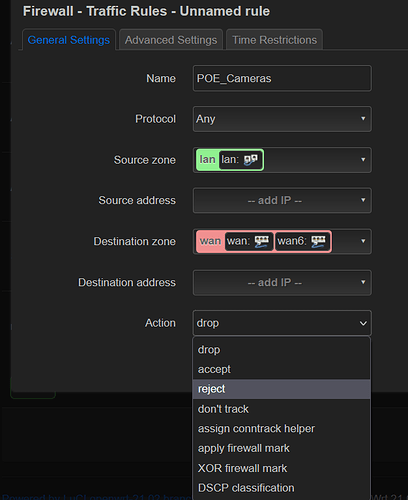Click the lan interface icon in Source zone
This screenshot has height=500, width=408.
coord(250,160)
